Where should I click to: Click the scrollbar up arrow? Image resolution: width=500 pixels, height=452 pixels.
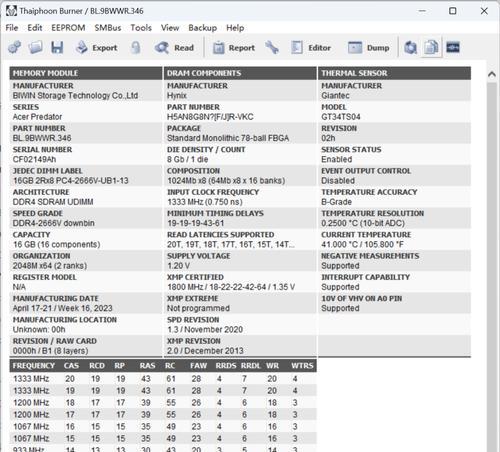pyautogui.click(x=492, y=74)
